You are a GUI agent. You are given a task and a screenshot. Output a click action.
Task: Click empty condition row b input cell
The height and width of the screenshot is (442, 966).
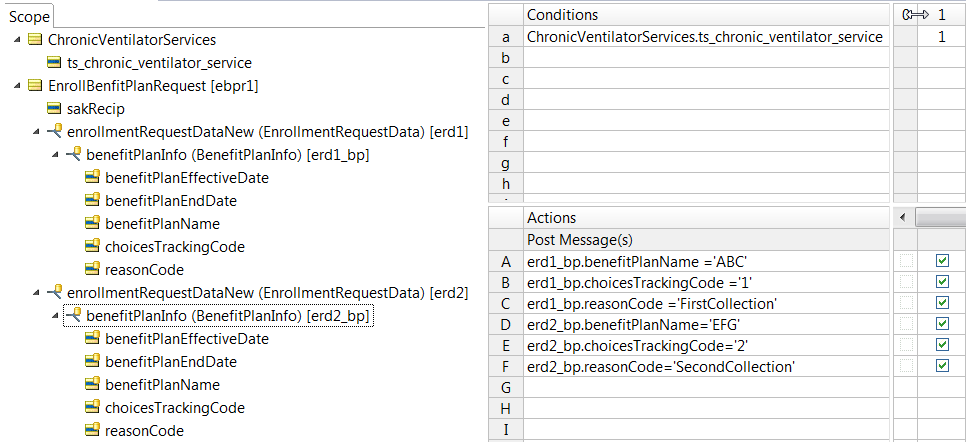pos(707,58)
